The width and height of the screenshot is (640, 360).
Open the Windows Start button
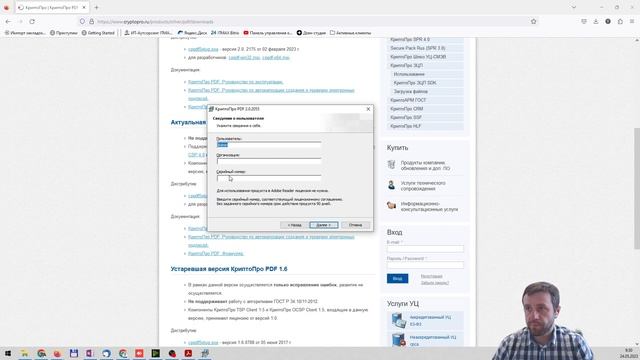(x=8, y=353)
